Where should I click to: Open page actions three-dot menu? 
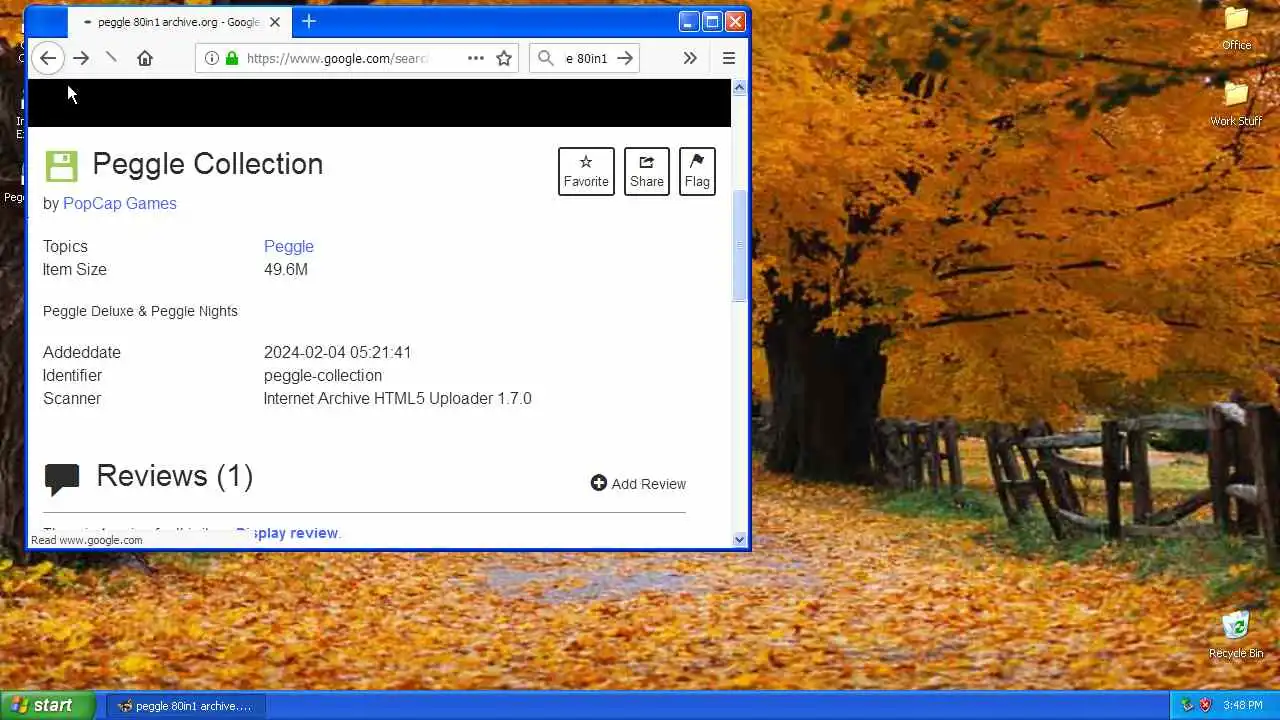pos(475,58)
